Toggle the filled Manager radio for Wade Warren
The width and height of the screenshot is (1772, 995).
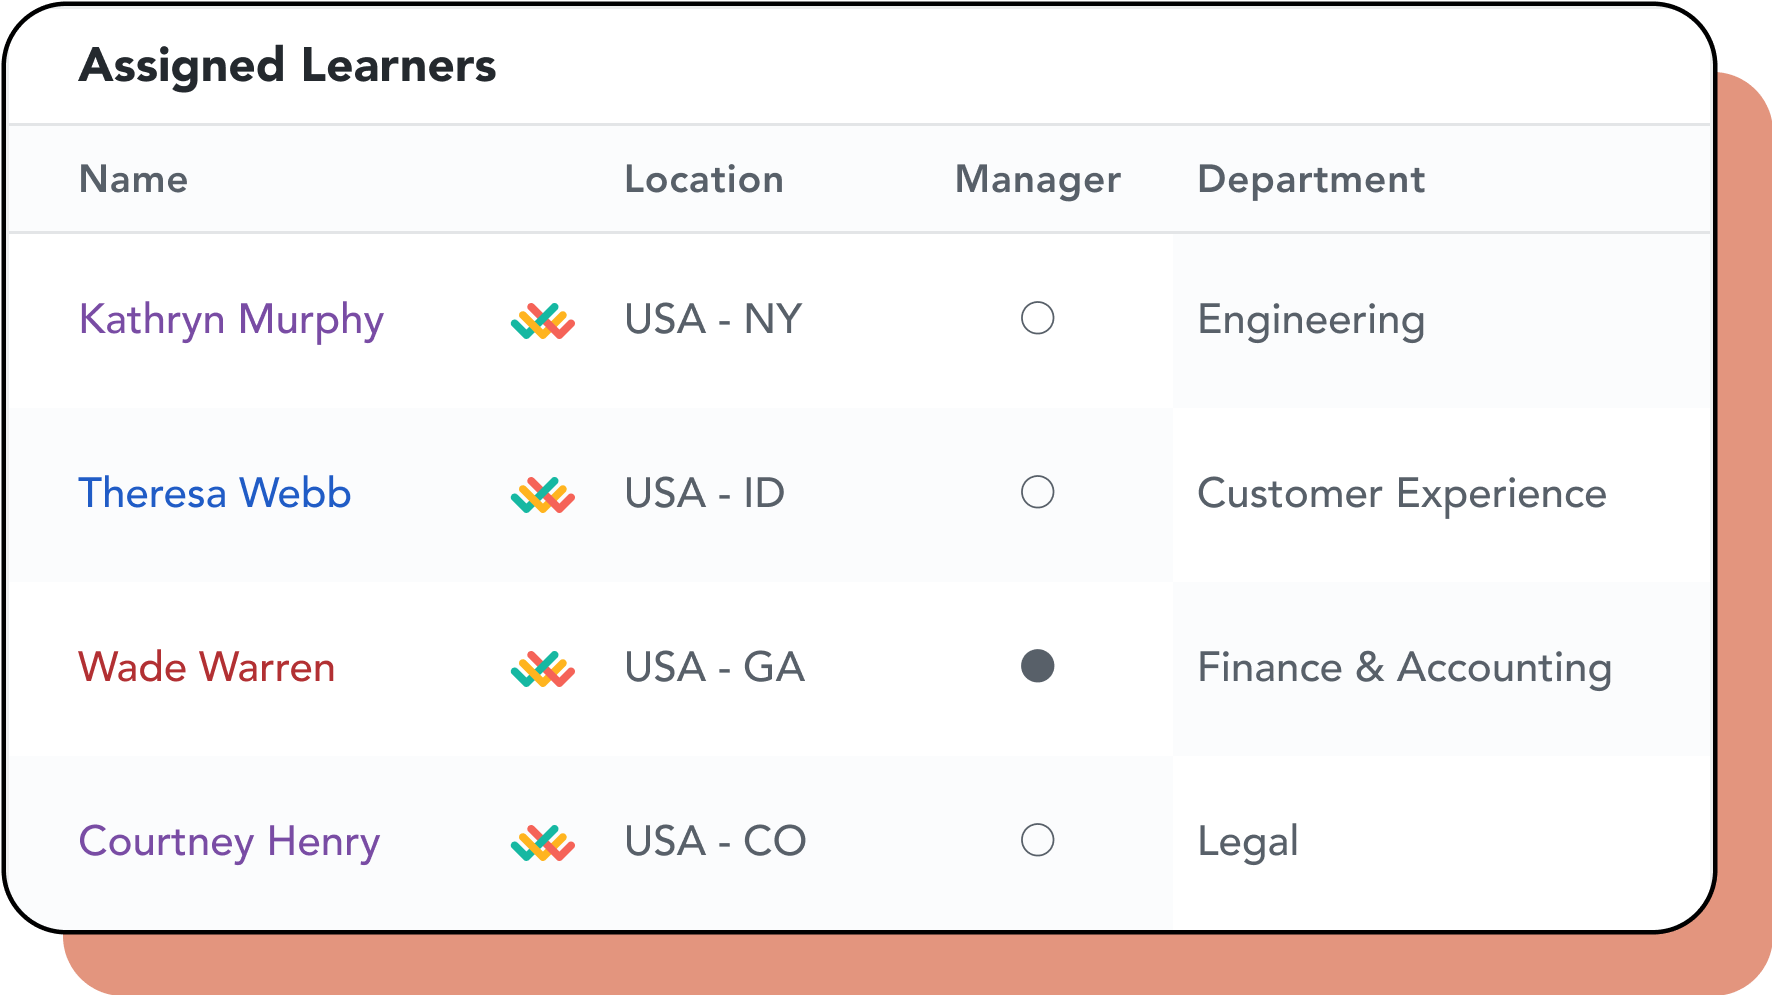[x=1037, y=666]
